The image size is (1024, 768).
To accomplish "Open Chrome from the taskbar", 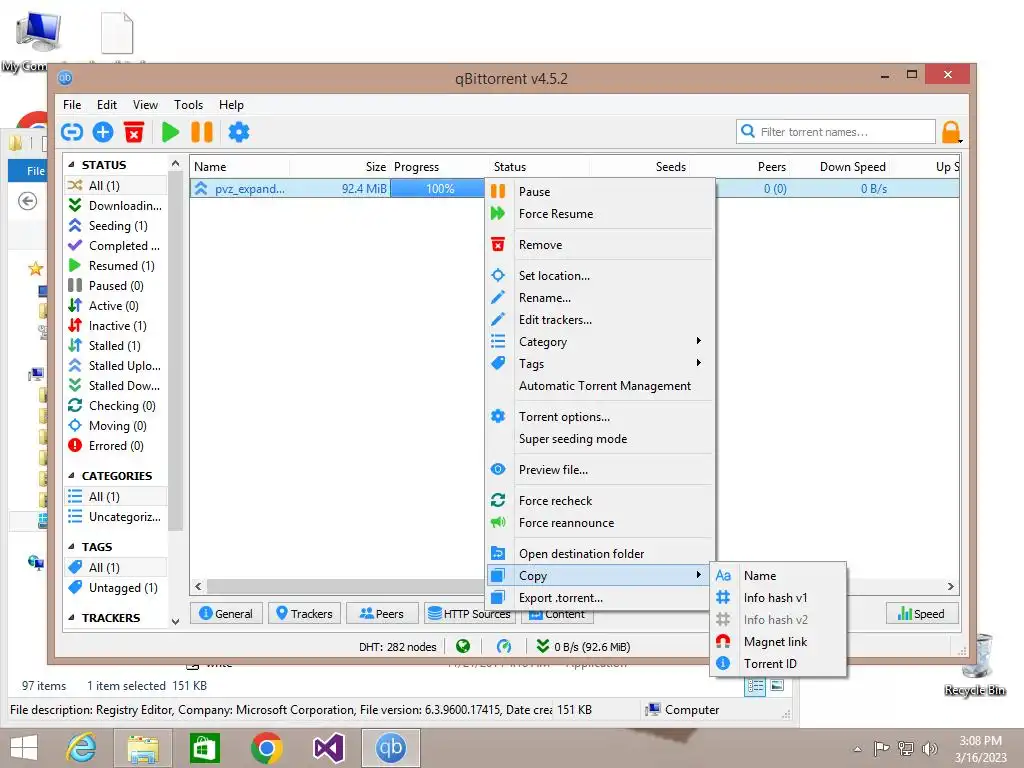I will point(266,748).
